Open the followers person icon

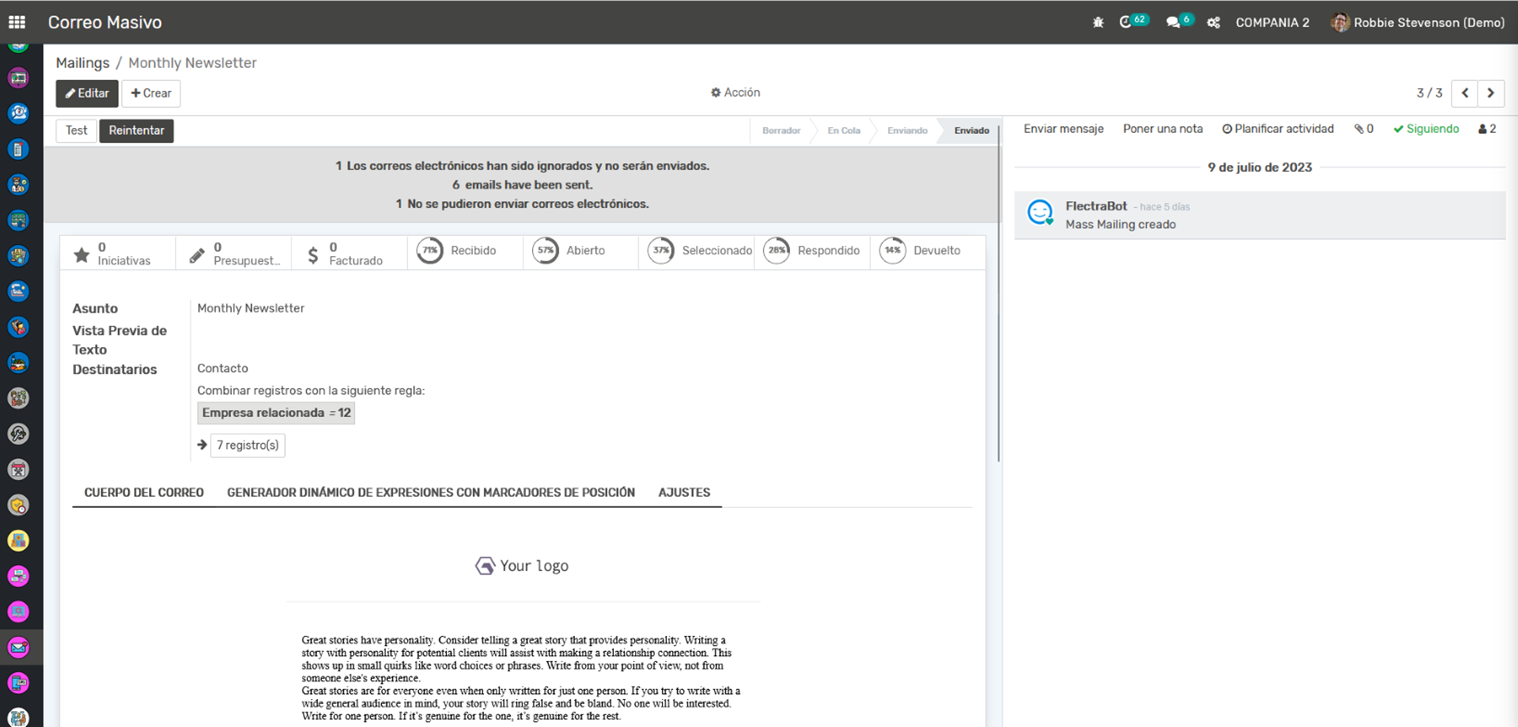1486,129
